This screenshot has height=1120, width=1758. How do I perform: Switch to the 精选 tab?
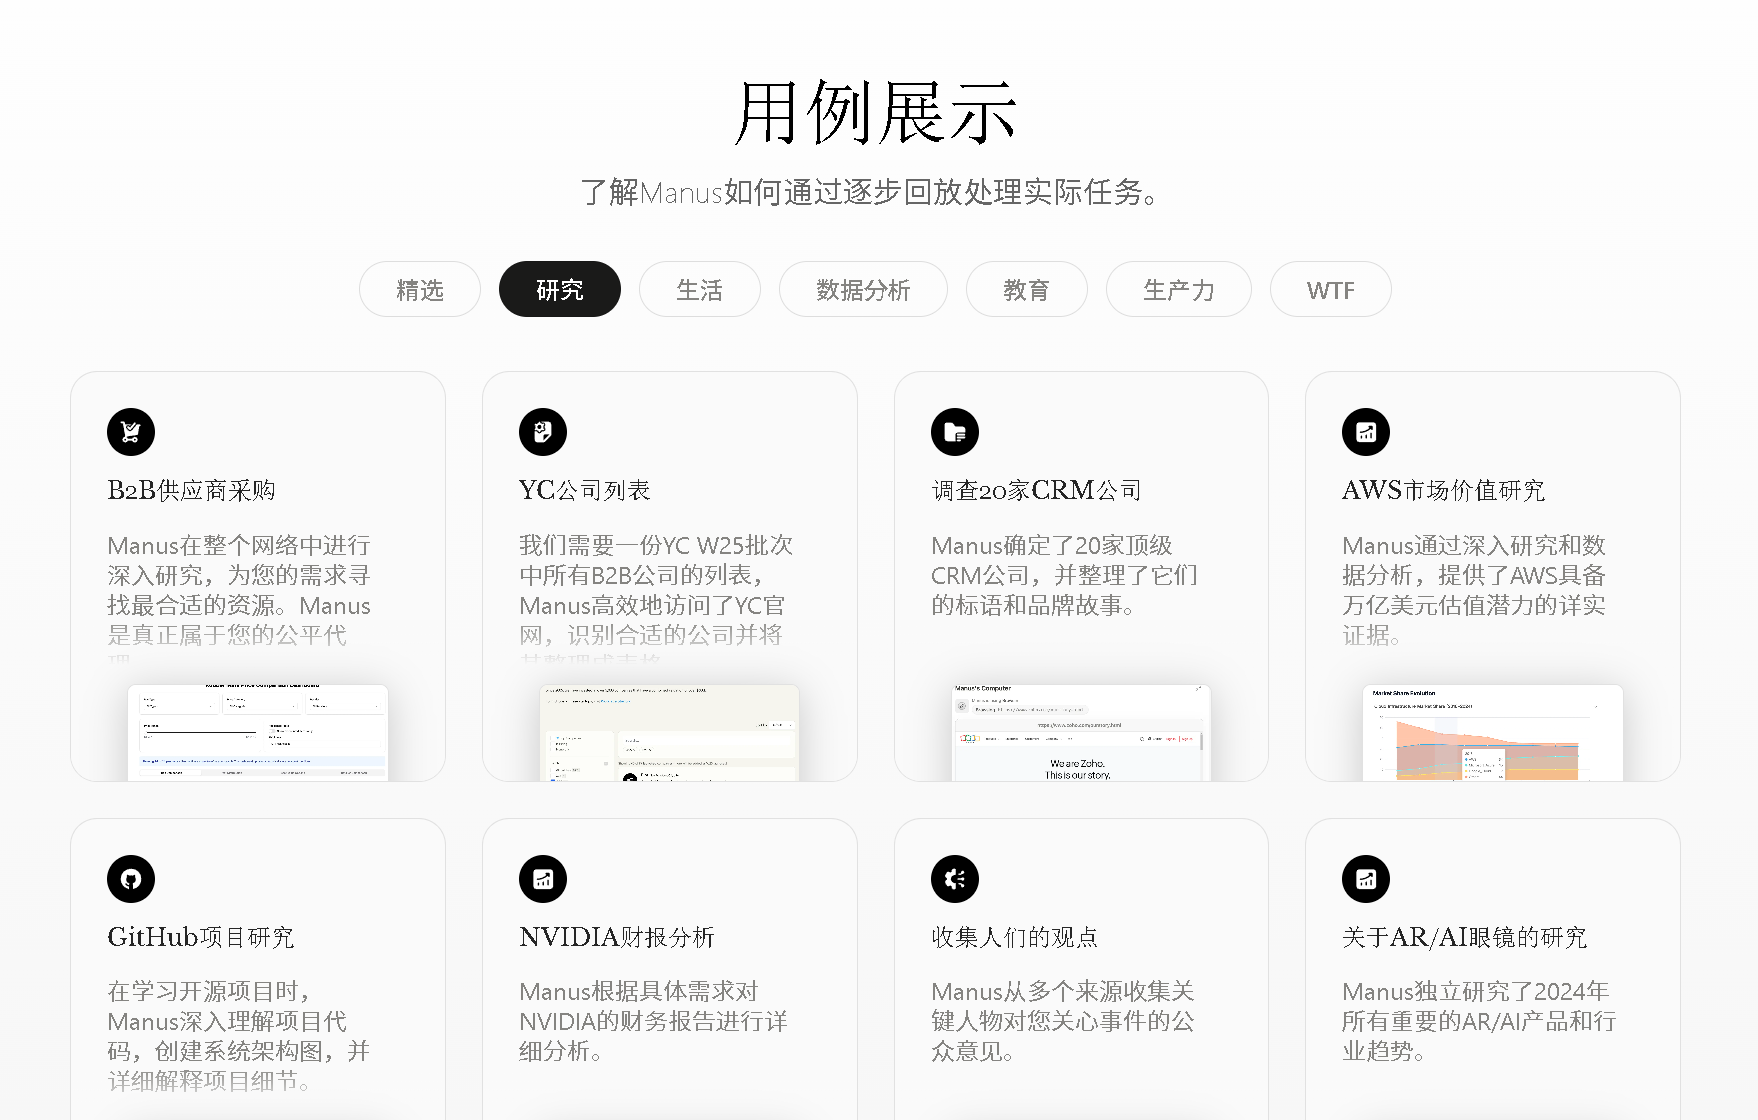(x=420, y=289)
